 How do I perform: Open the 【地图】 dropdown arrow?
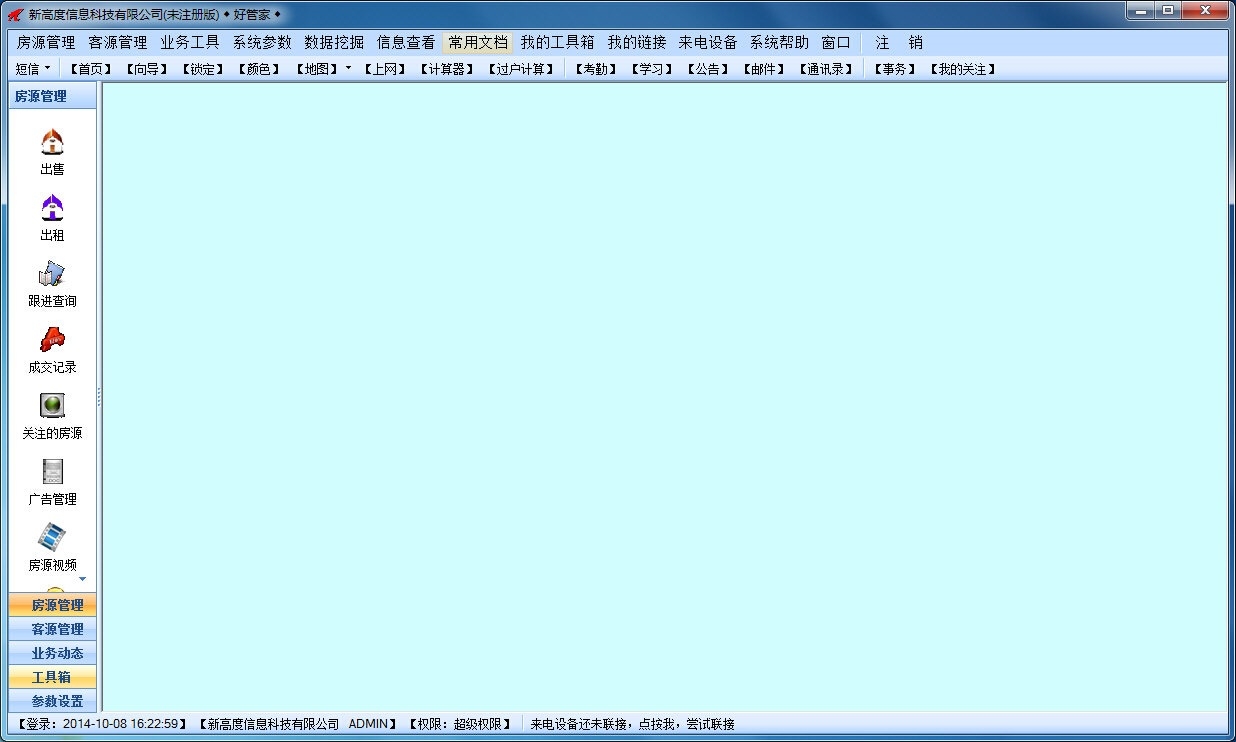348,69
